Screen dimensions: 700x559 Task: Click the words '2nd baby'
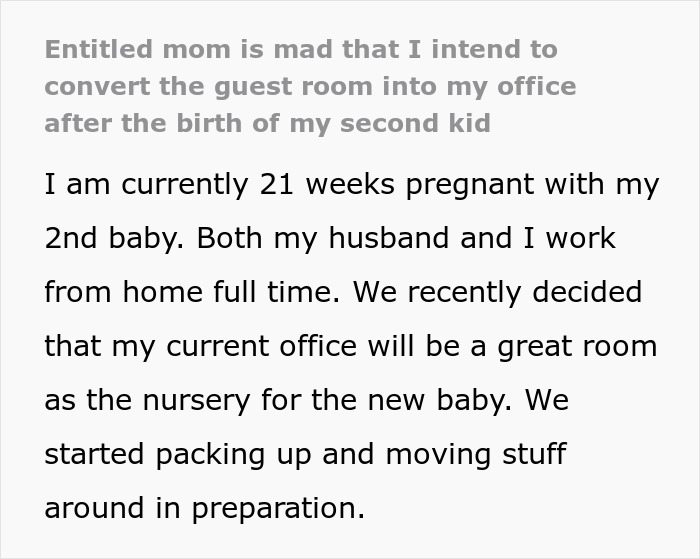click(116, 238)
